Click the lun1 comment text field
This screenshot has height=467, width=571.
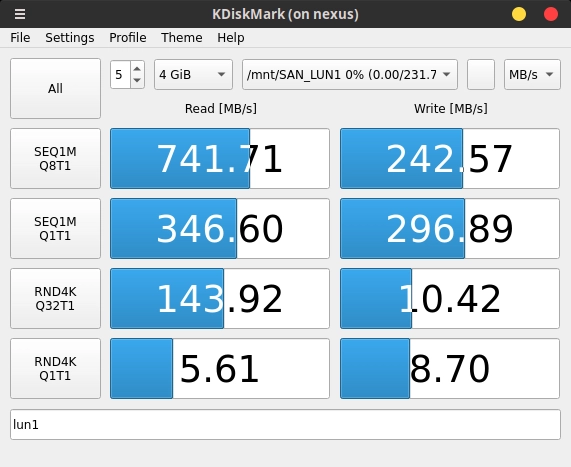click(x=286, y=424)
